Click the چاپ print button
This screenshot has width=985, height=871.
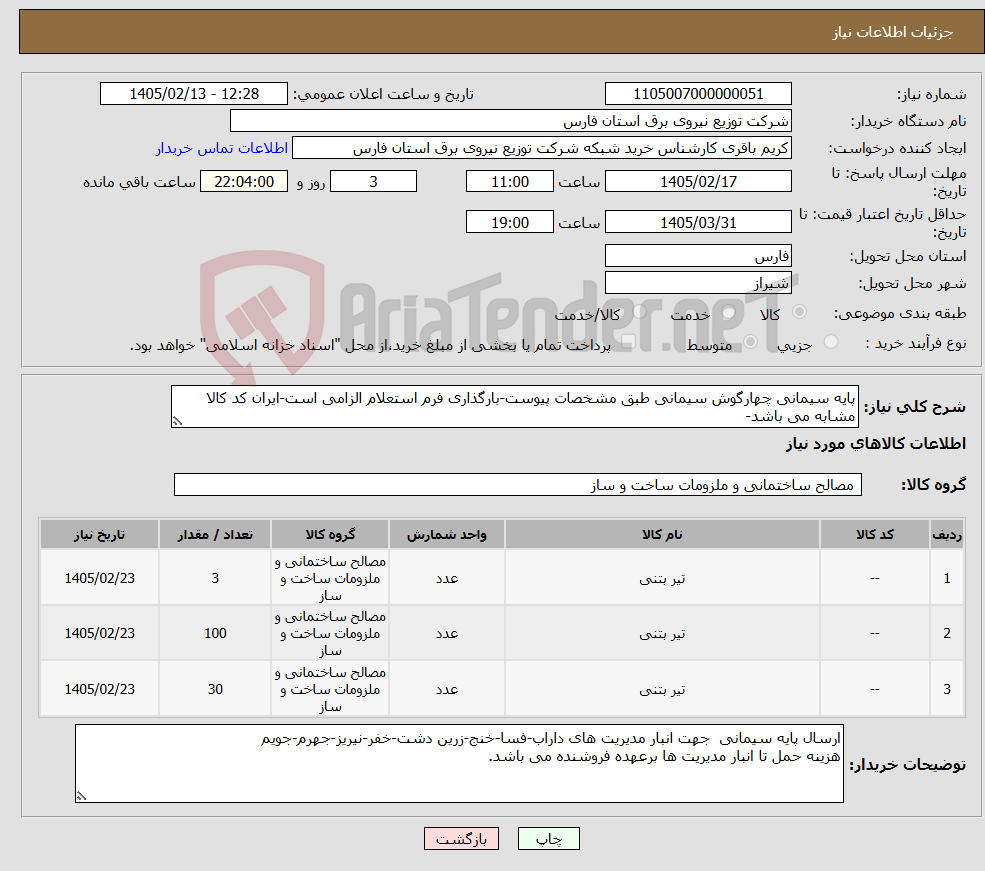548,838
